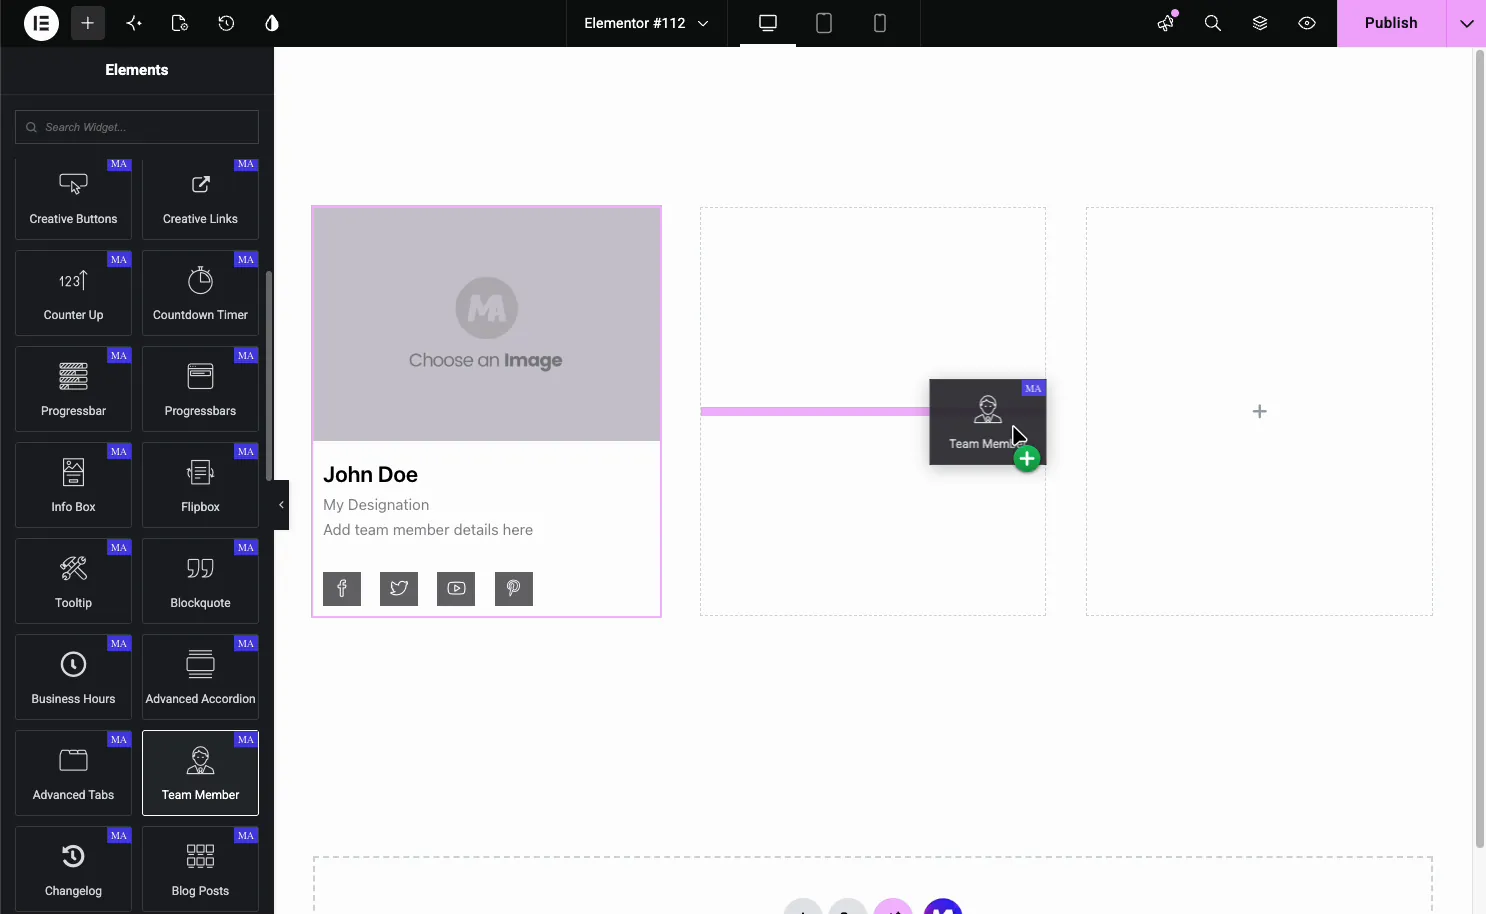Preview changes with the eye icon

pyautogui.click(x=1307, y=23)
